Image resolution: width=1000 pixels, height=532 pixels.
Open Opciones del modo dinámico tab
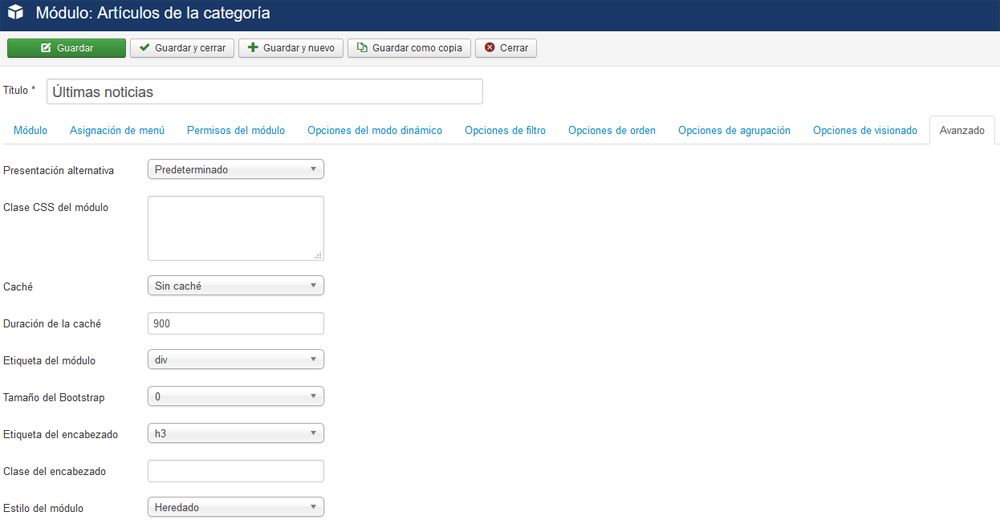(x=375, y=130)
